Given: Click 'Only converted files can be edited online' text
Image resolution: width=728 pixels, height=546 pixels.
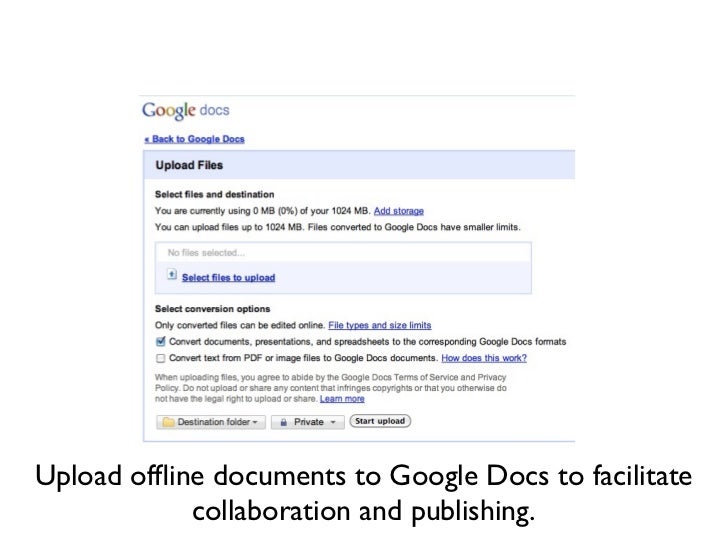Looking at the screenshot, I should tap(240, 325).
